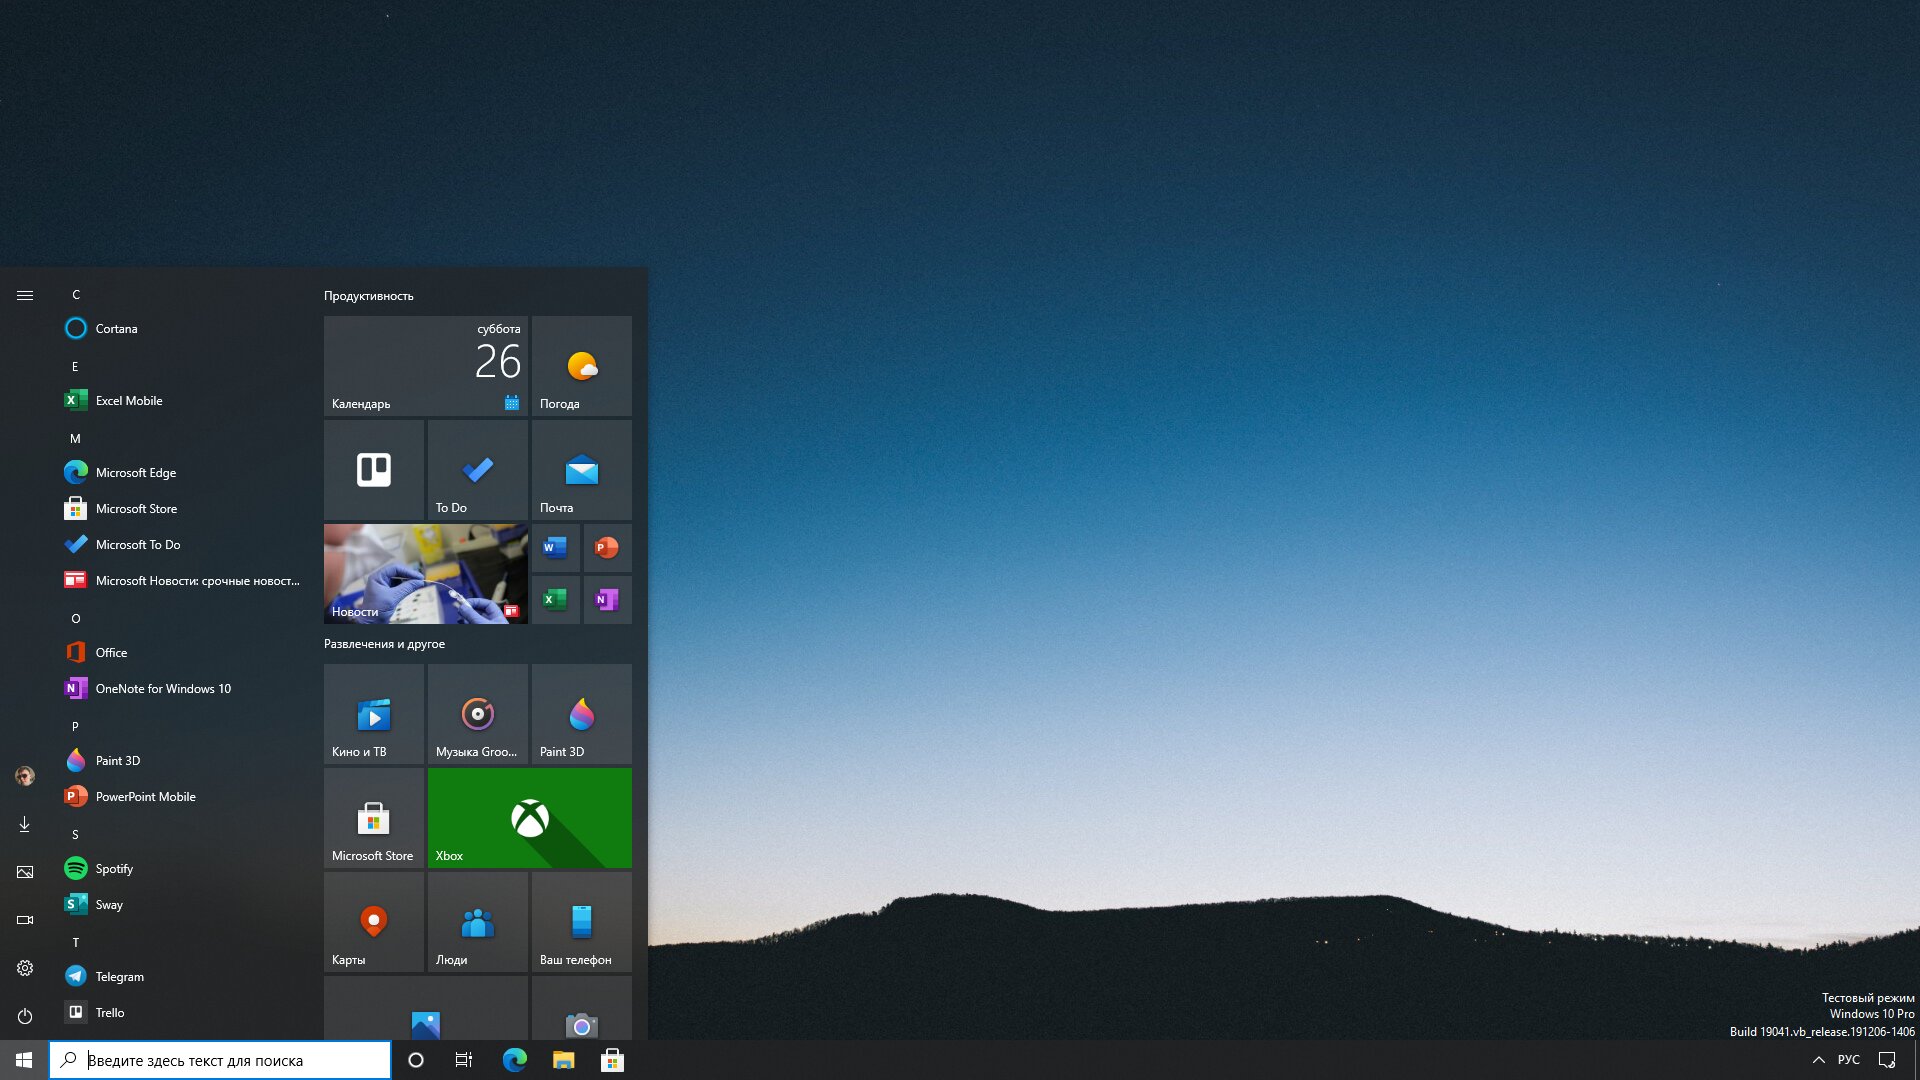Open Pictures folder from Start sidebar
Viewport: 1920px width, 1080px height.
25,872
